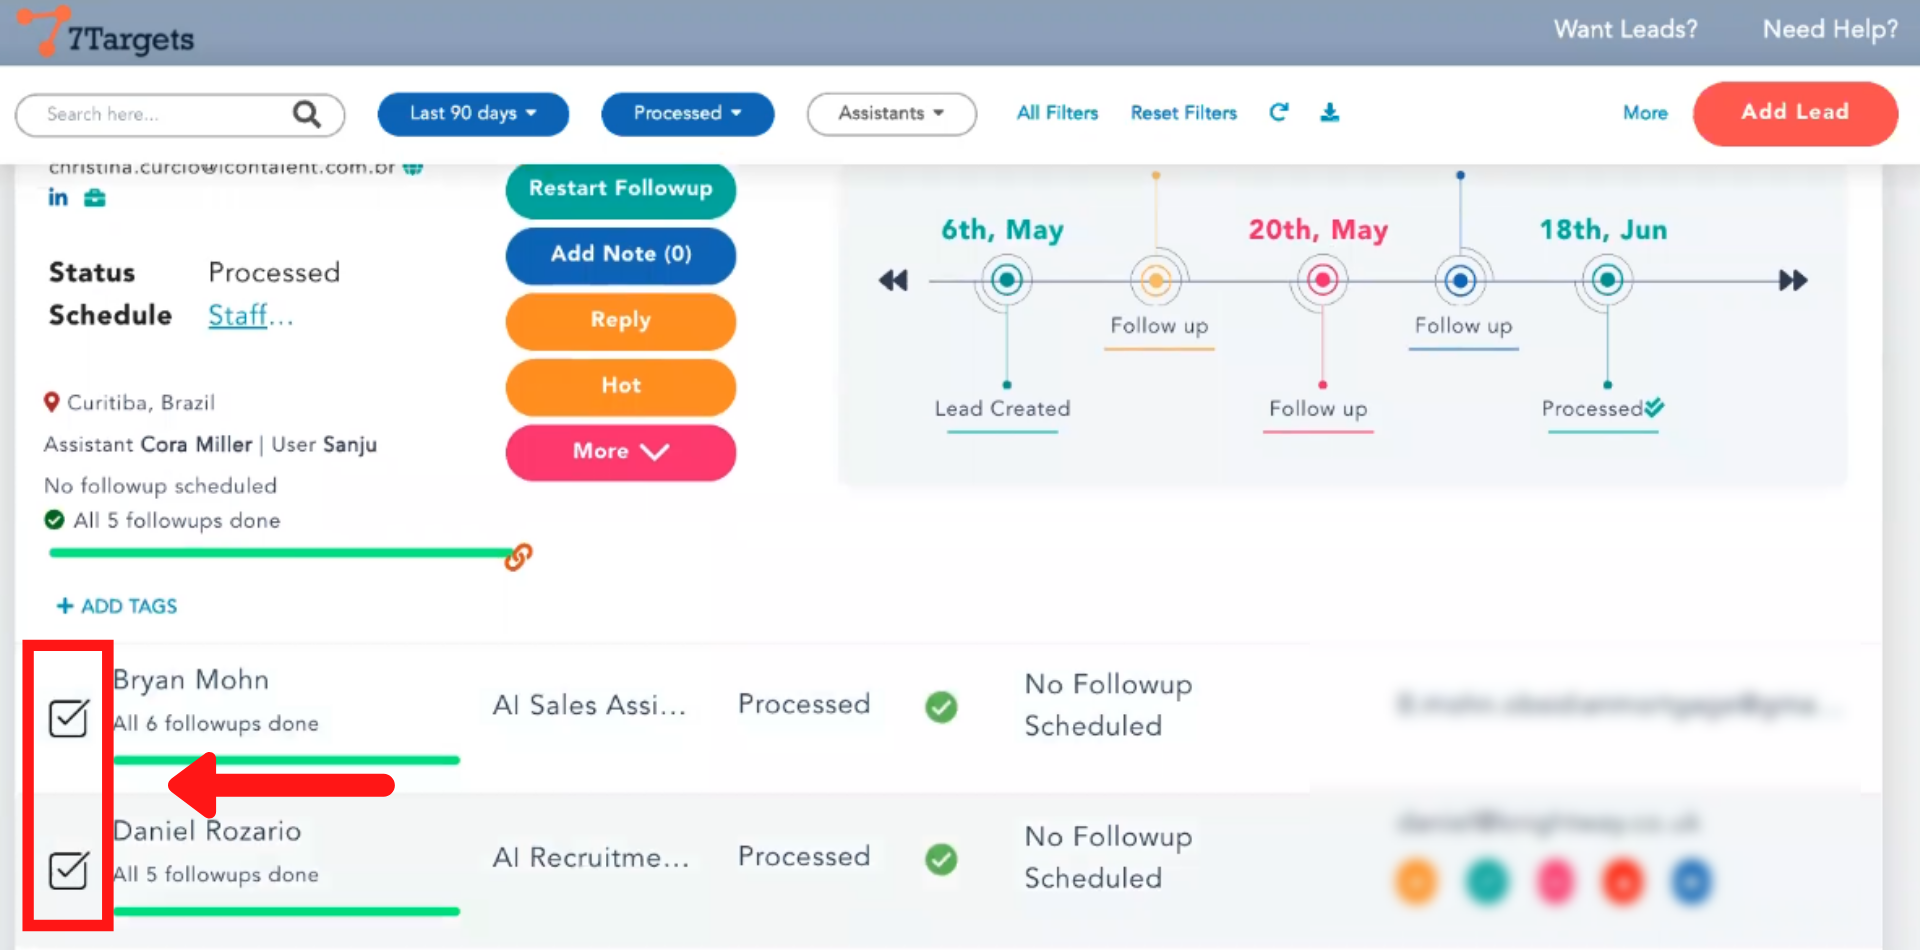Viewport: 1920px width, 950px height.
Task: Click the download leads icon
Action: tap(1329, 112)
